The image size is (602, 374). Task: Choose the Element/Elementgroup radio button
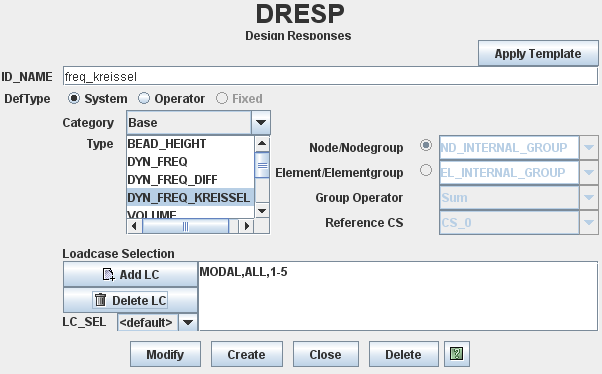425,170
